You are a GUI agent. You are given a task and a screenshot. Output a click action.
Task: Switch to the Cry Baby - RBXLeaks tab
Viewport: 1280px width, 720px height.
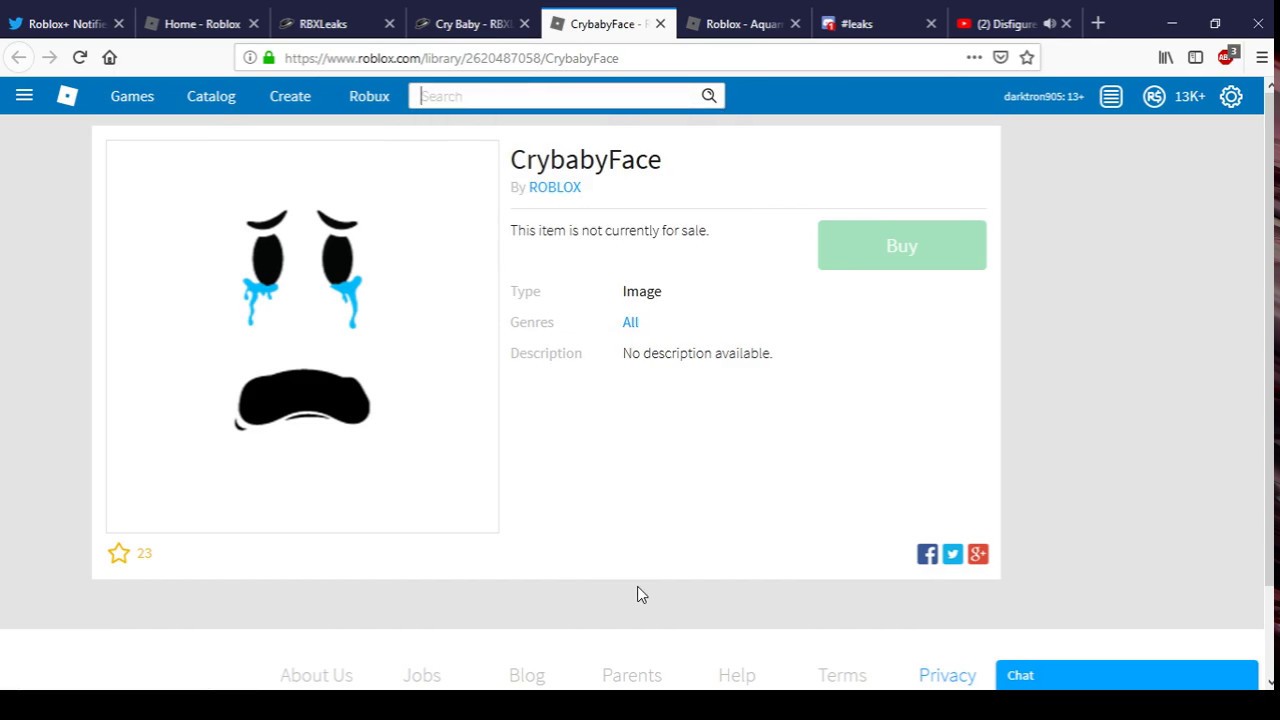click(474, 24)
